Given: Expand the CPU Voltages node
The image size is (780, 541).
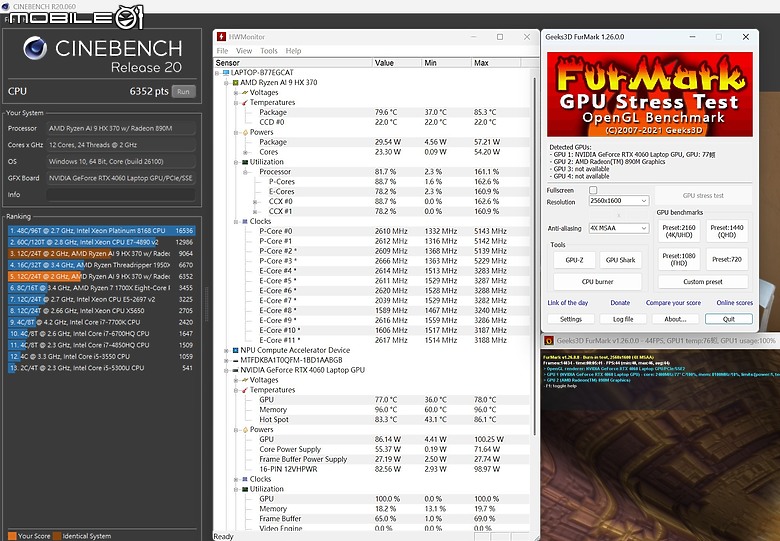Looking at the screenshot, I should click(x=236, y=92).
